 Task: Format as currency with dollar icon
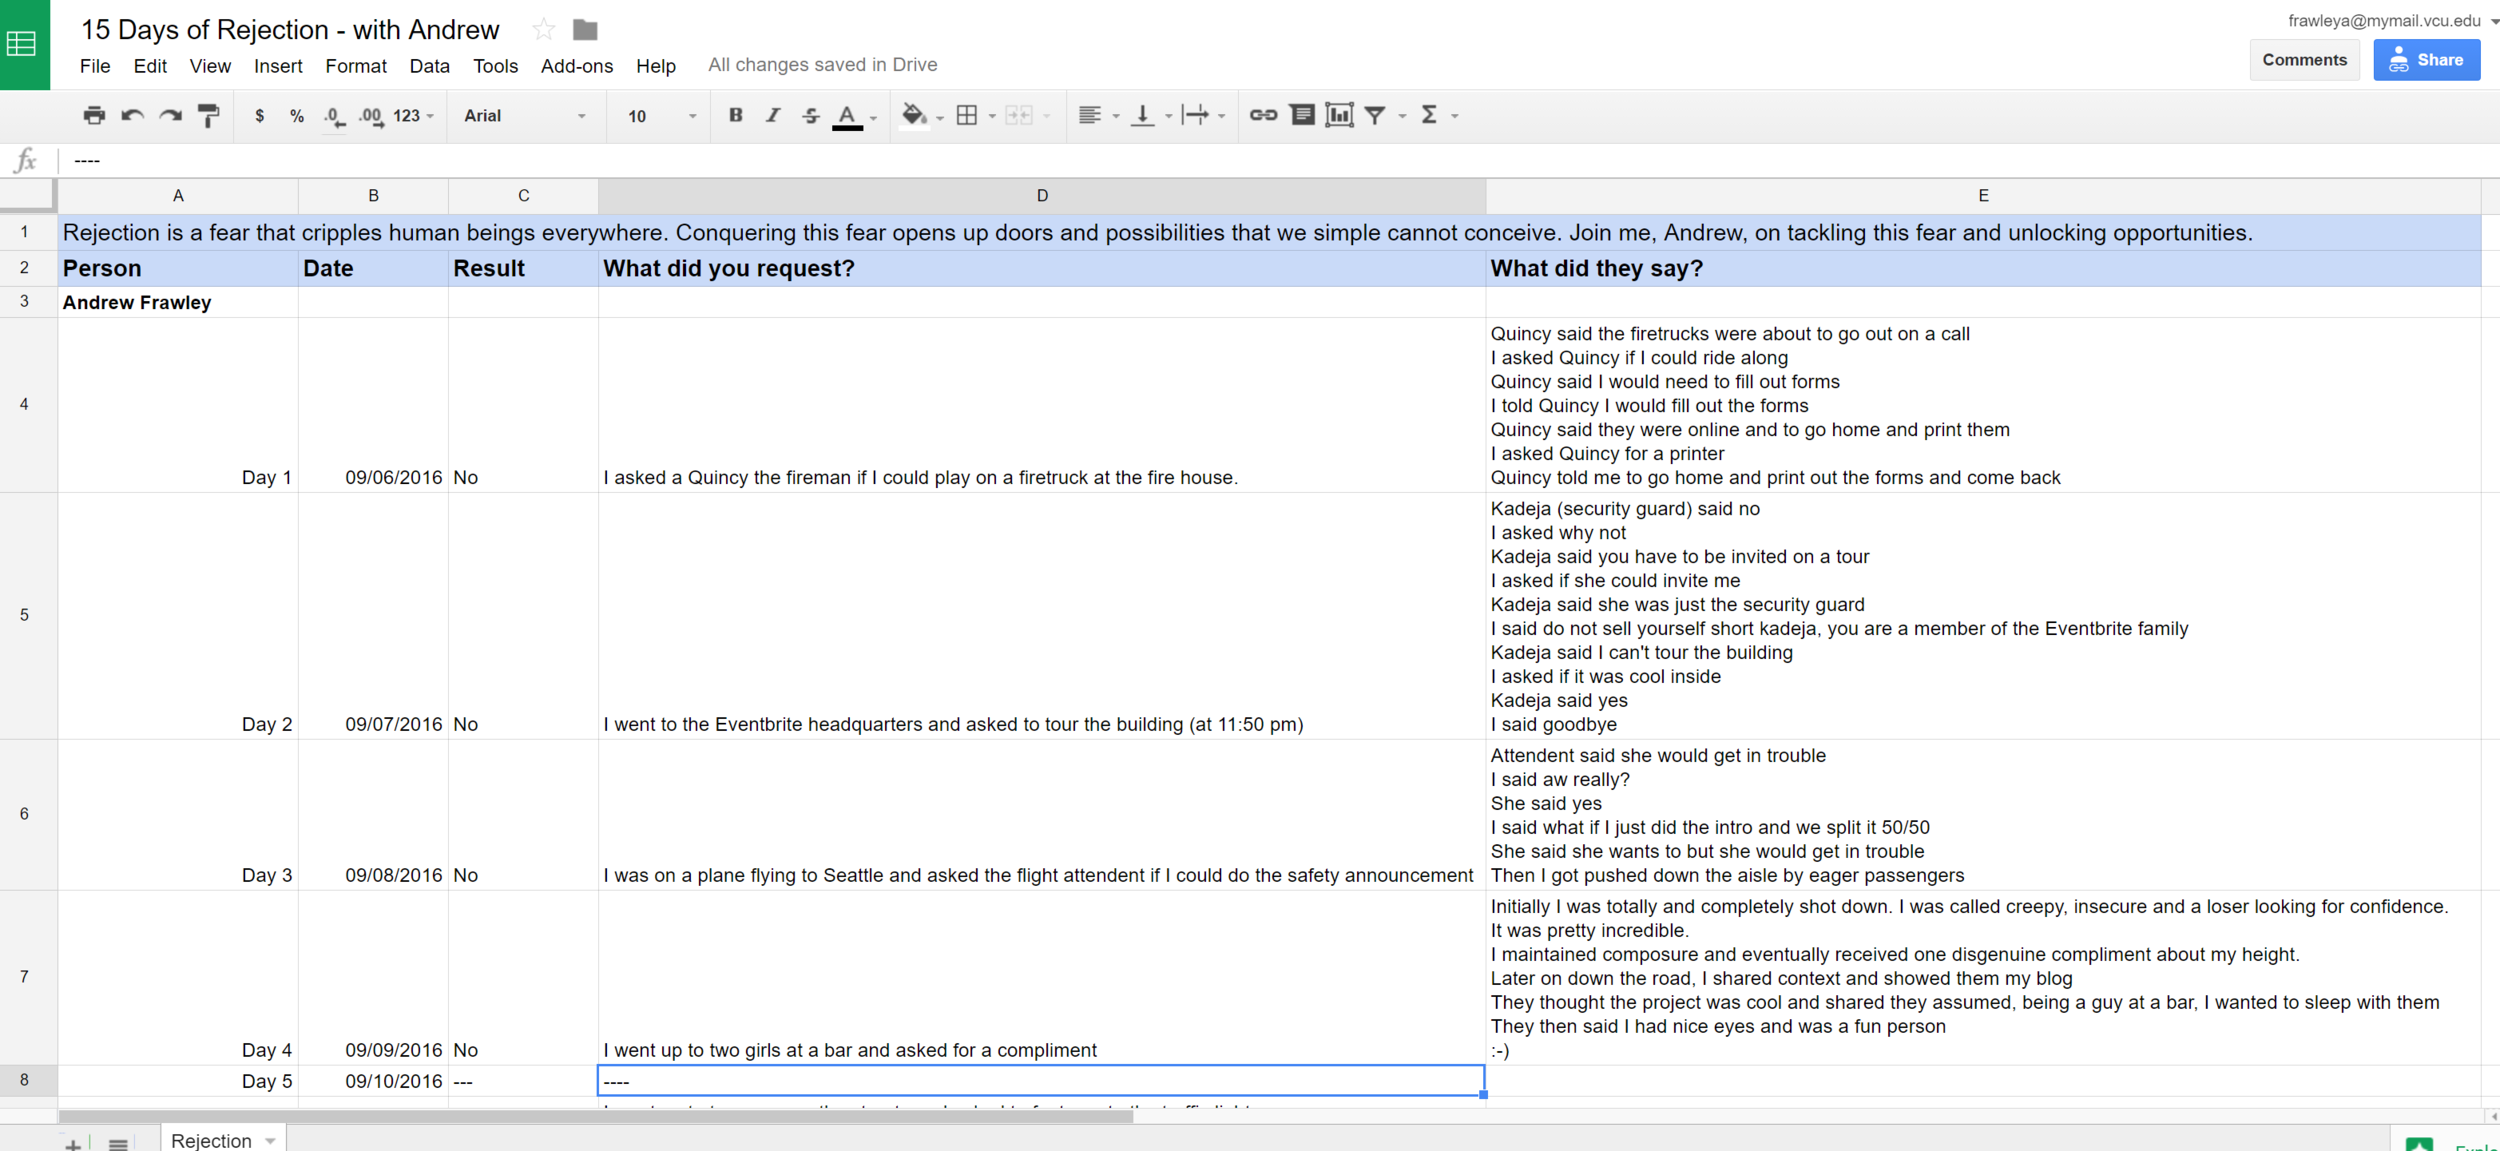260,116
